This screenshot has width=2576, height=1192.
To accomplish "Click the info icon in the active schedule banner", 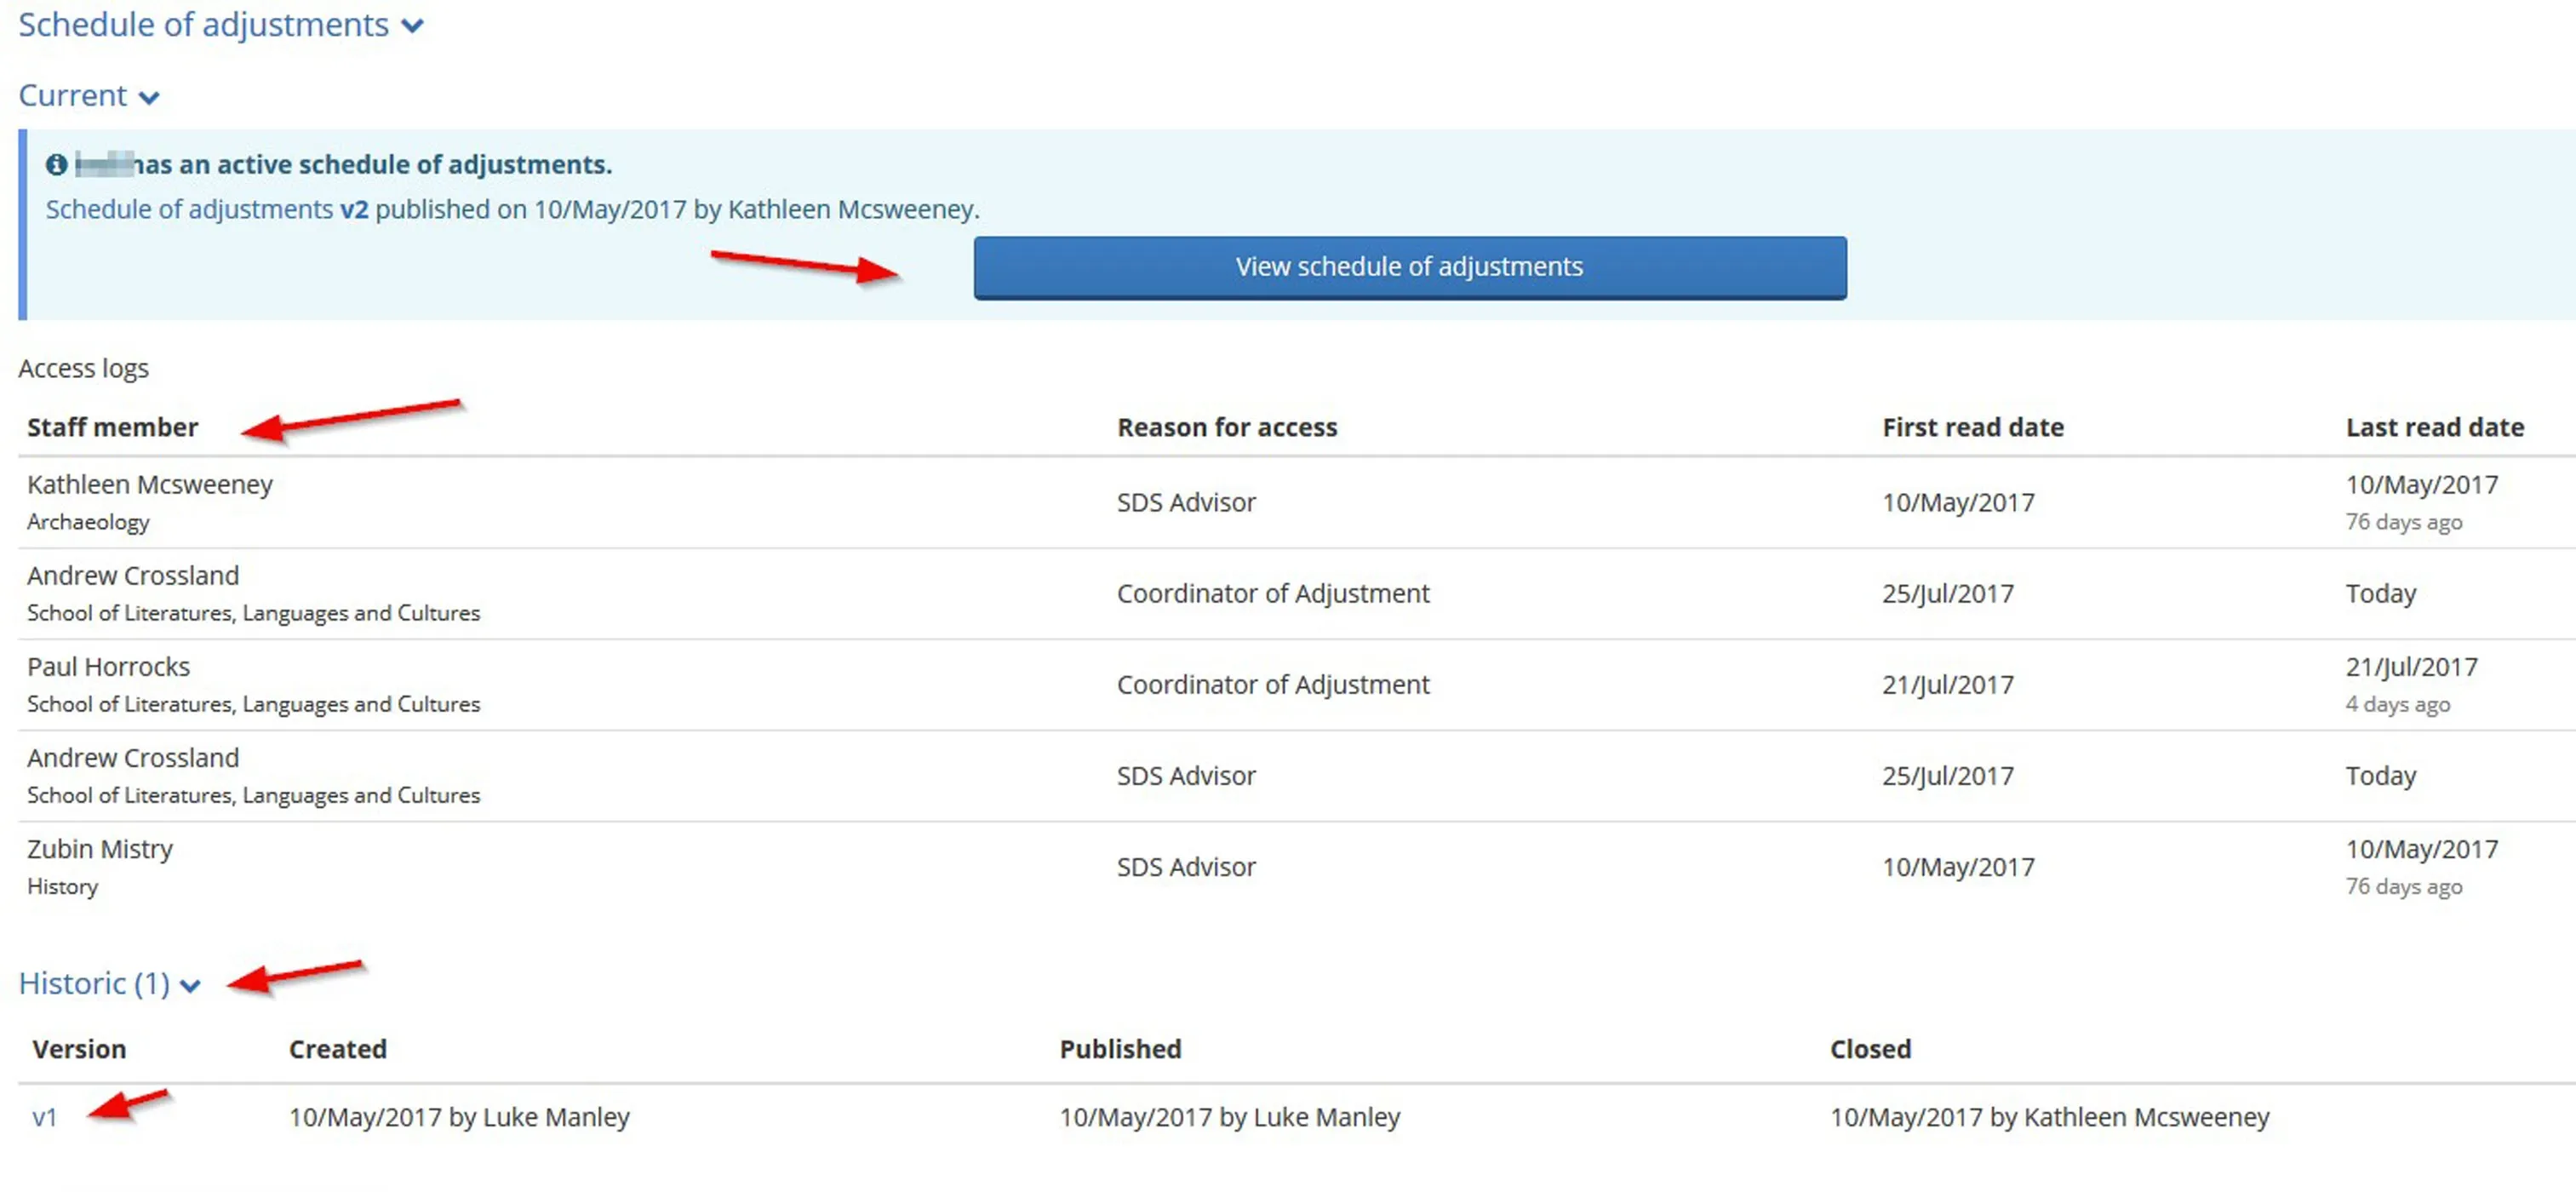I will [57, 165].
